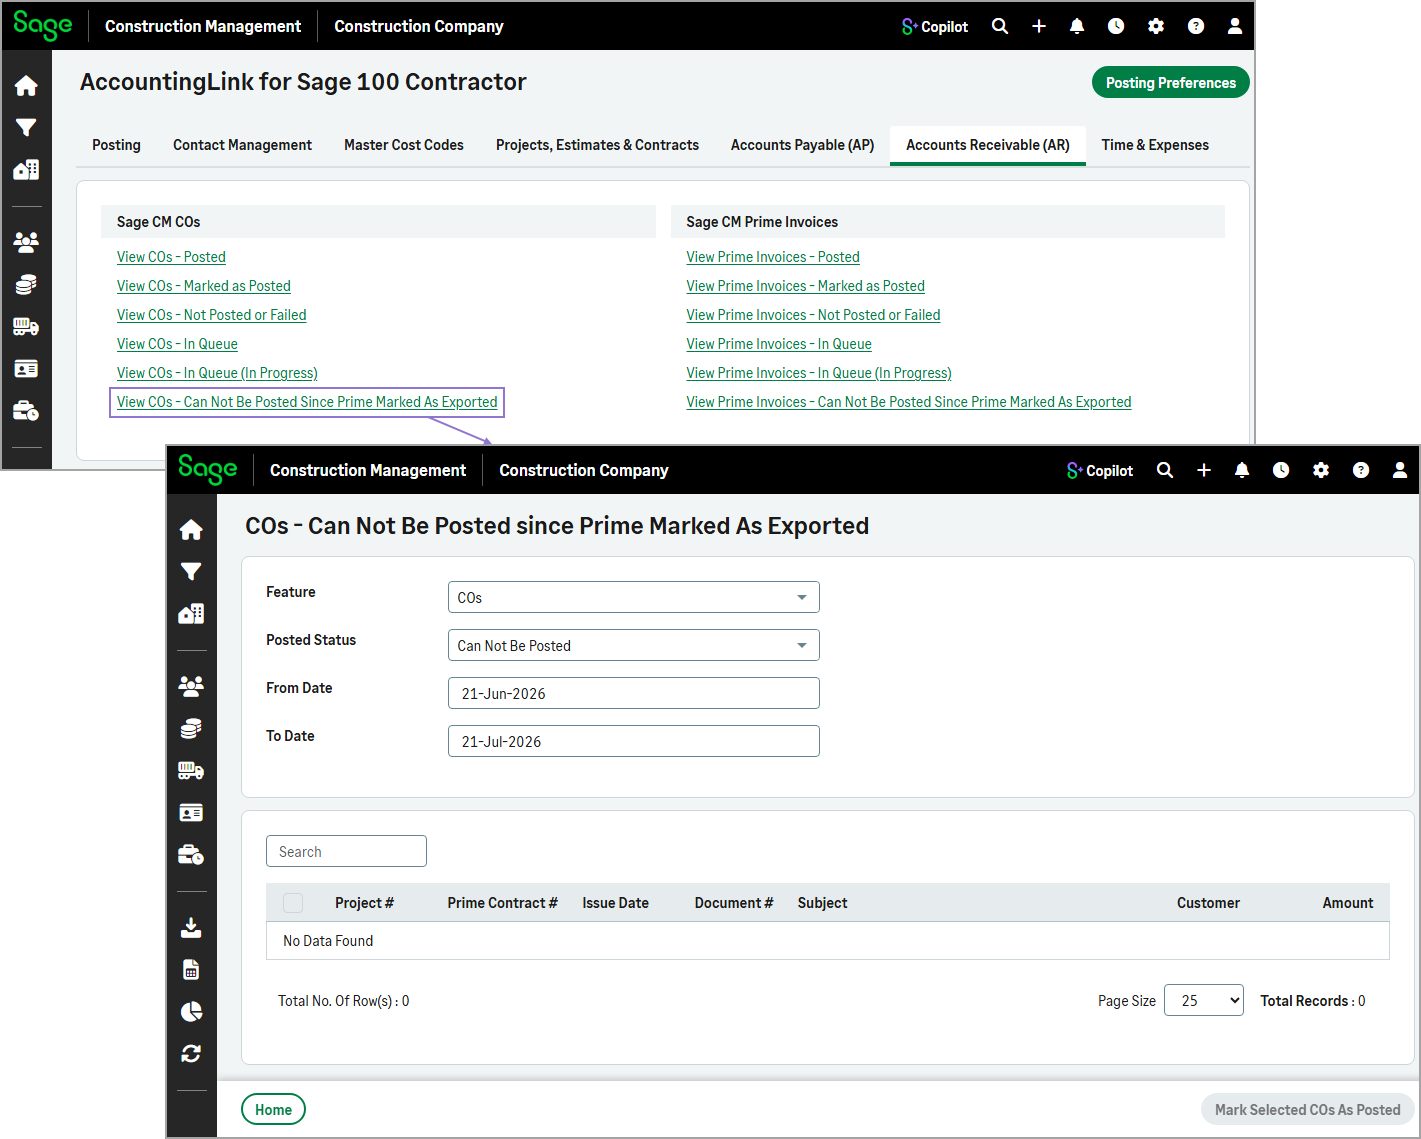Open the Accounts Payable (AP) tab
Viewport: 1421px width, 1139px height.
coord(803,145)
